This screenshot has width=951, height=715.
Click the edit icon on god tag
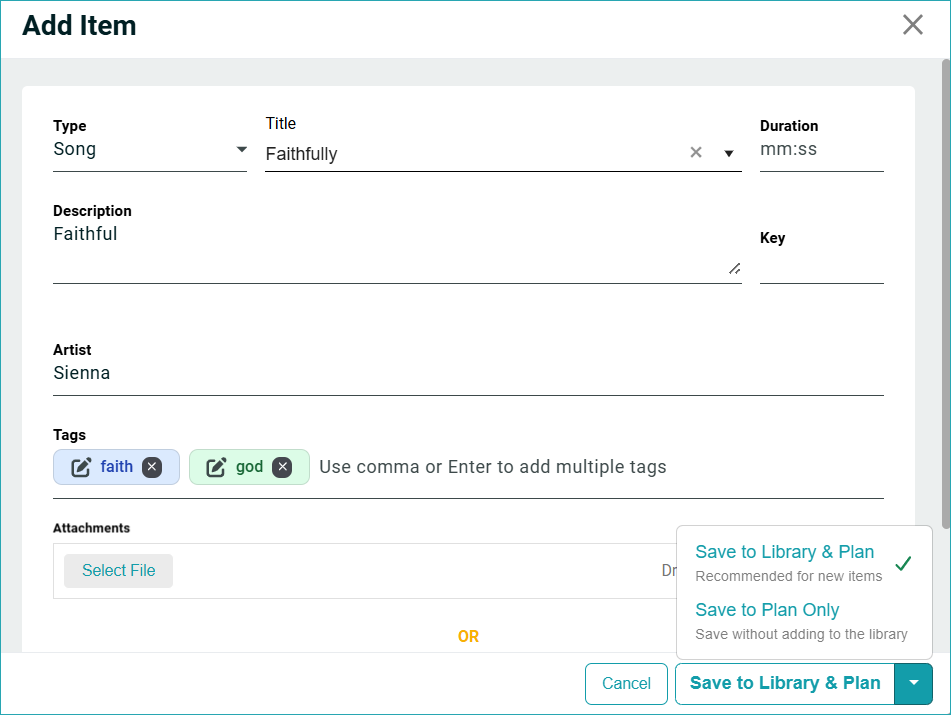point(216,467)
